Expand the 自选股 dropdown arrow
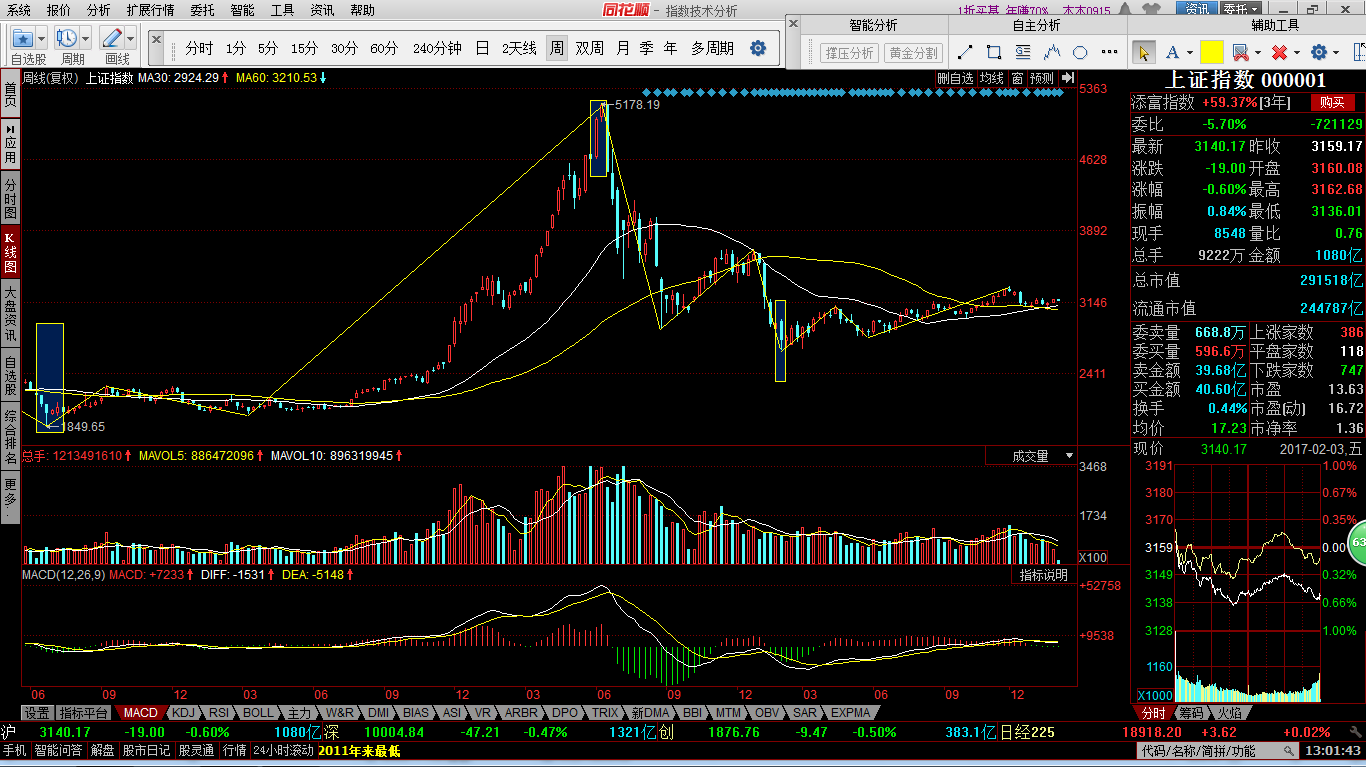 point(43,39)
